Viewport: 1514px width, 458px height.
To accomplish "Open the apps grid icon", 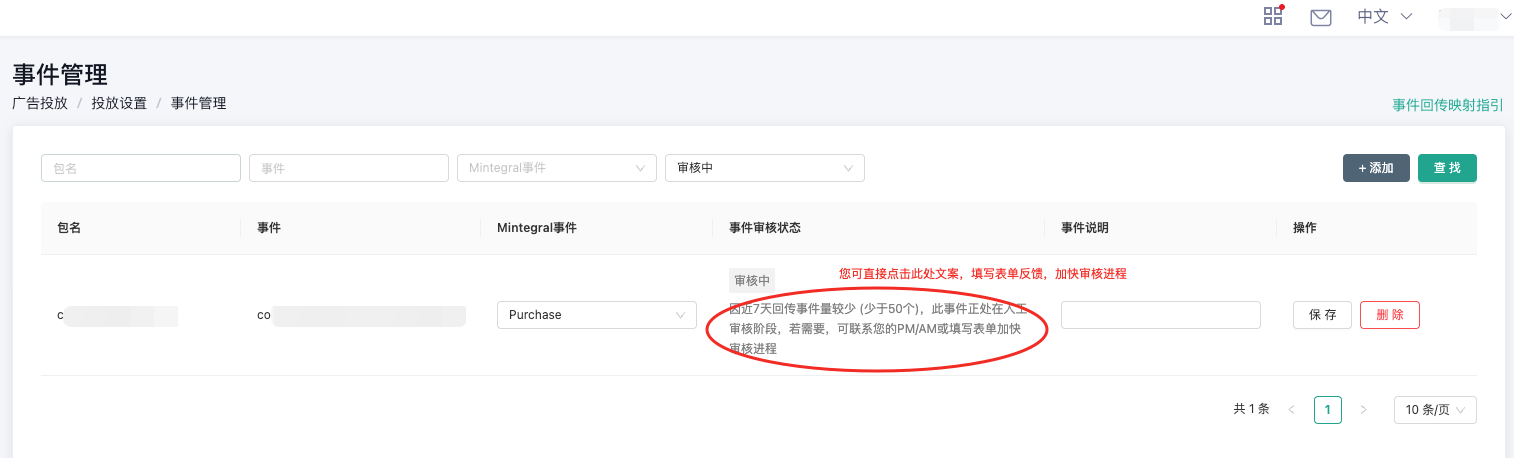I will 1273,15.
